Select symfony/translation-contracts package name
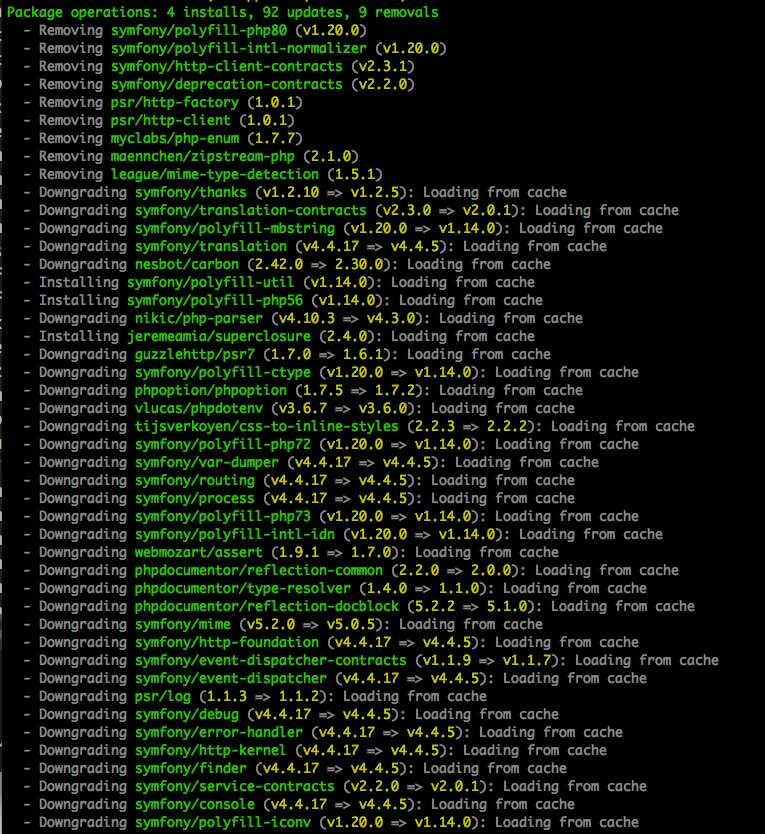The width and height of the screenshot is (765, 834). (x=251, y=210)
